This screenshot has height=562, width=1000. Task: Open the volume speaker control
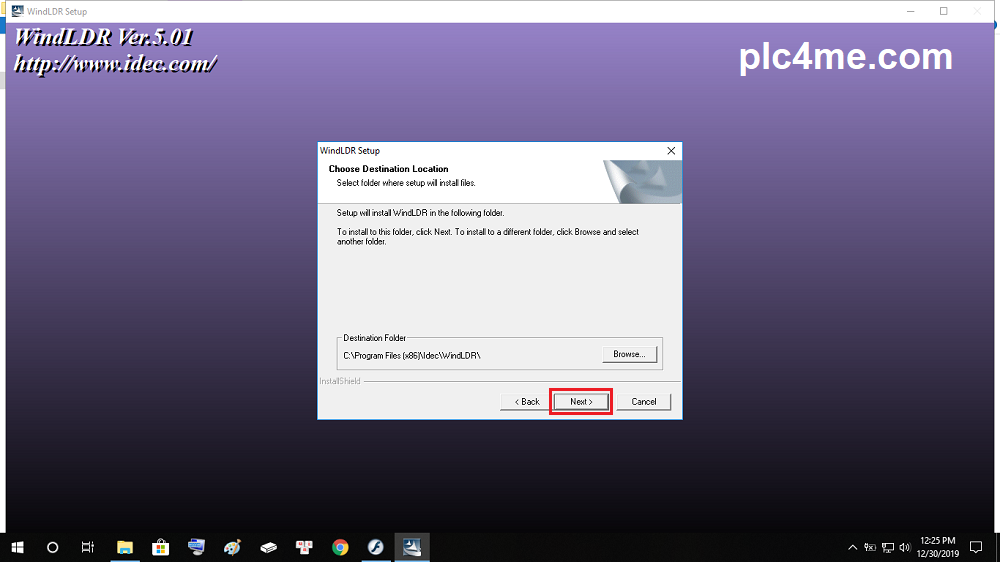pyautogui.click(x=905, y=547)
